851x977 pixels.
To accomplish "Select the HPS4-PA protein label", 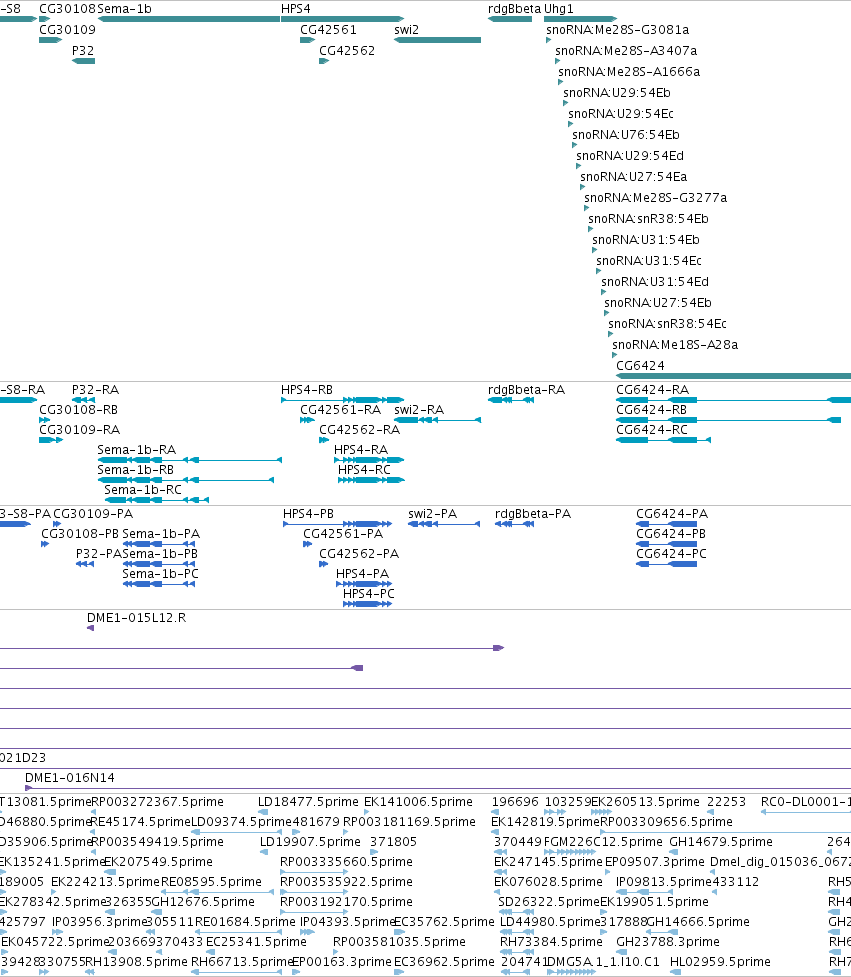I will [362, 573].
